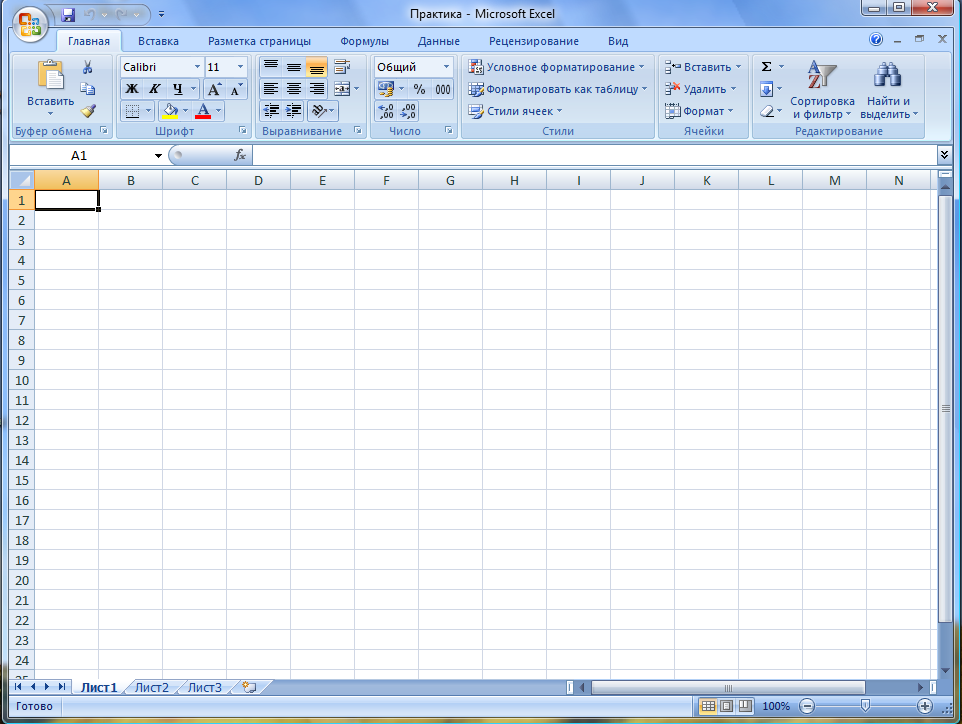962x724 pixels.
Task: Toggle bottom vertical alignment
Action: [x=317, y=66]
